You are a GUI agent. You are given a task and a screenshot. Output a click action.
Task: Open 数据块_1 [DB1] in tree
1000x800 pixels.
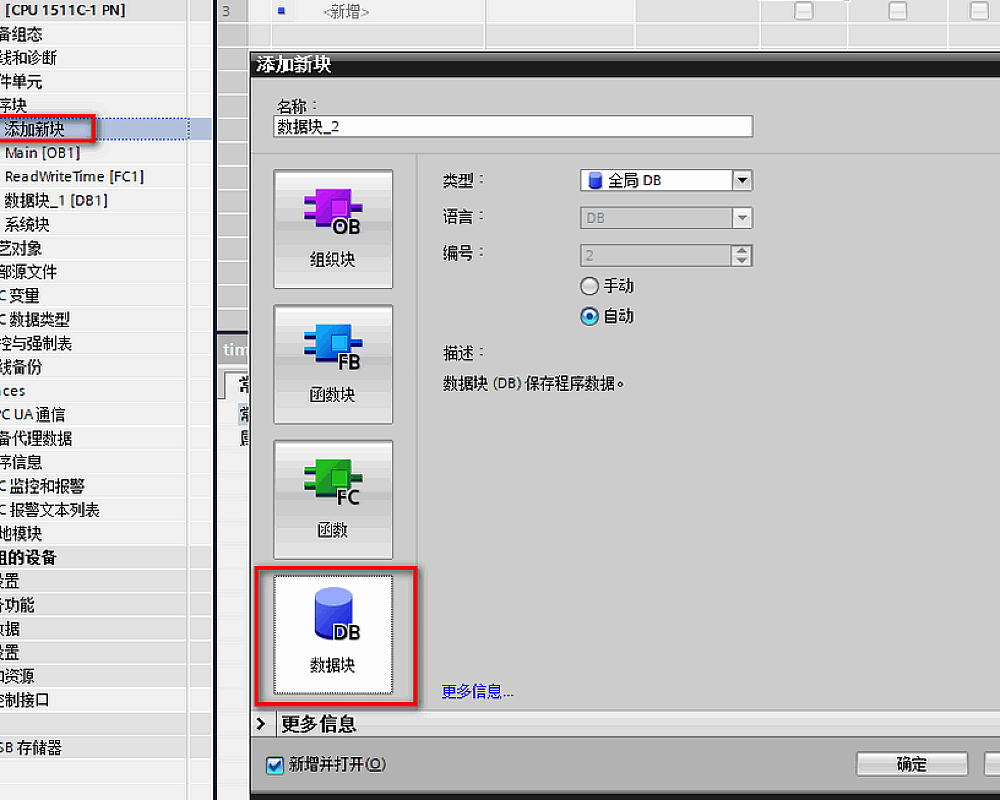[x=56, y=201]
